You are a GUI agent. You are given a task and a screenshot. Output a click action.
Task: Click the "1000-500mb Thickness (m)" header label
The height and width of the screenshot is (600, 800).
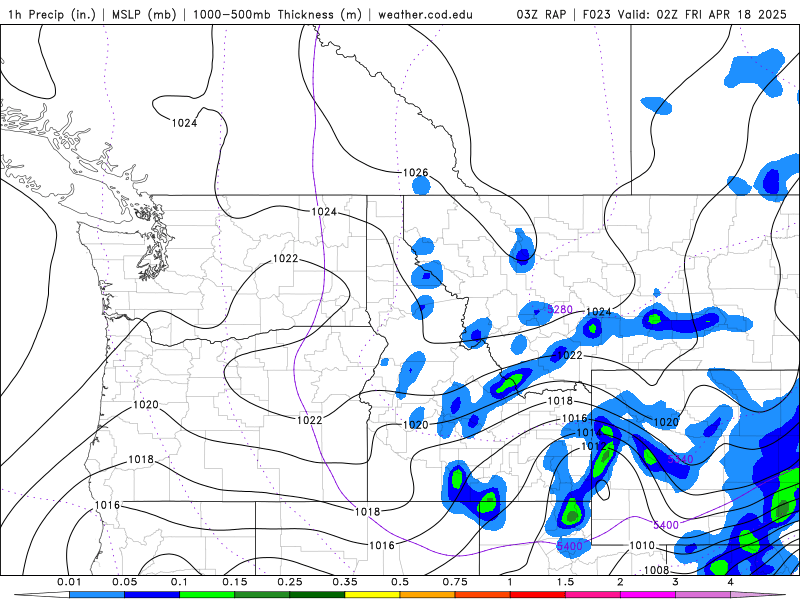pos(277,14)
